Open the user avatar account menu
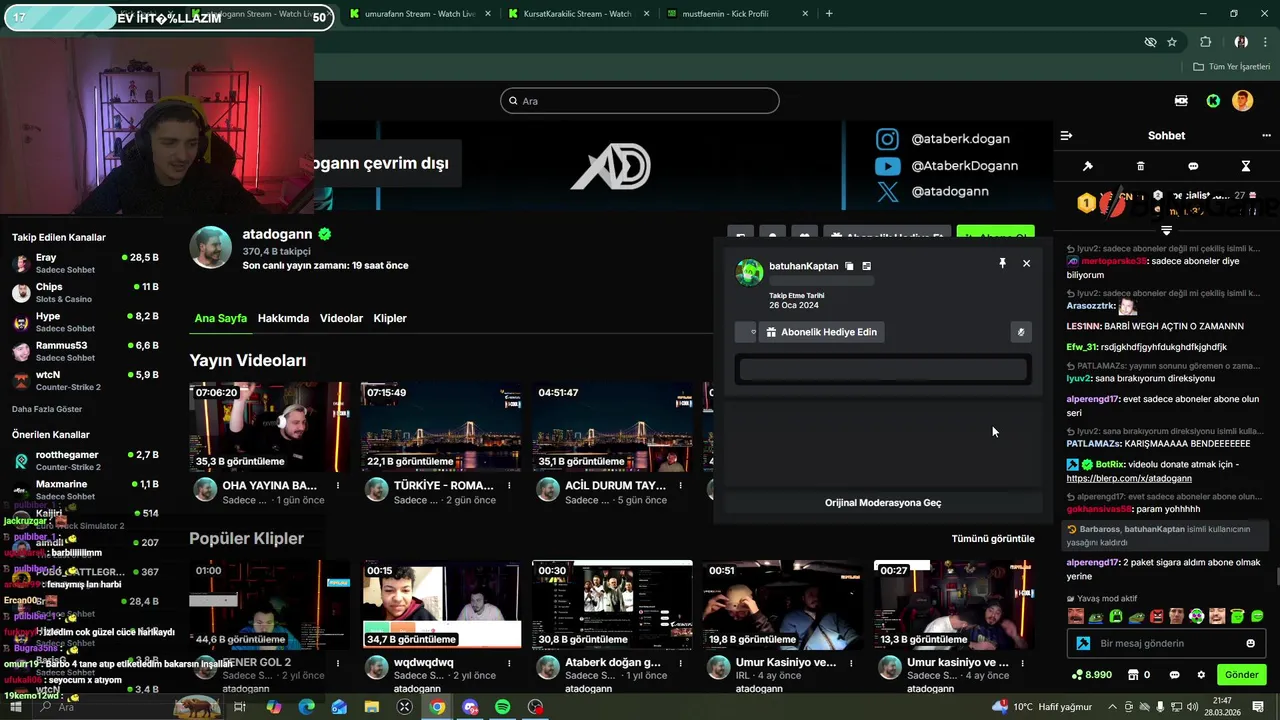The image size is (1280, 720). click(1242, 101)
